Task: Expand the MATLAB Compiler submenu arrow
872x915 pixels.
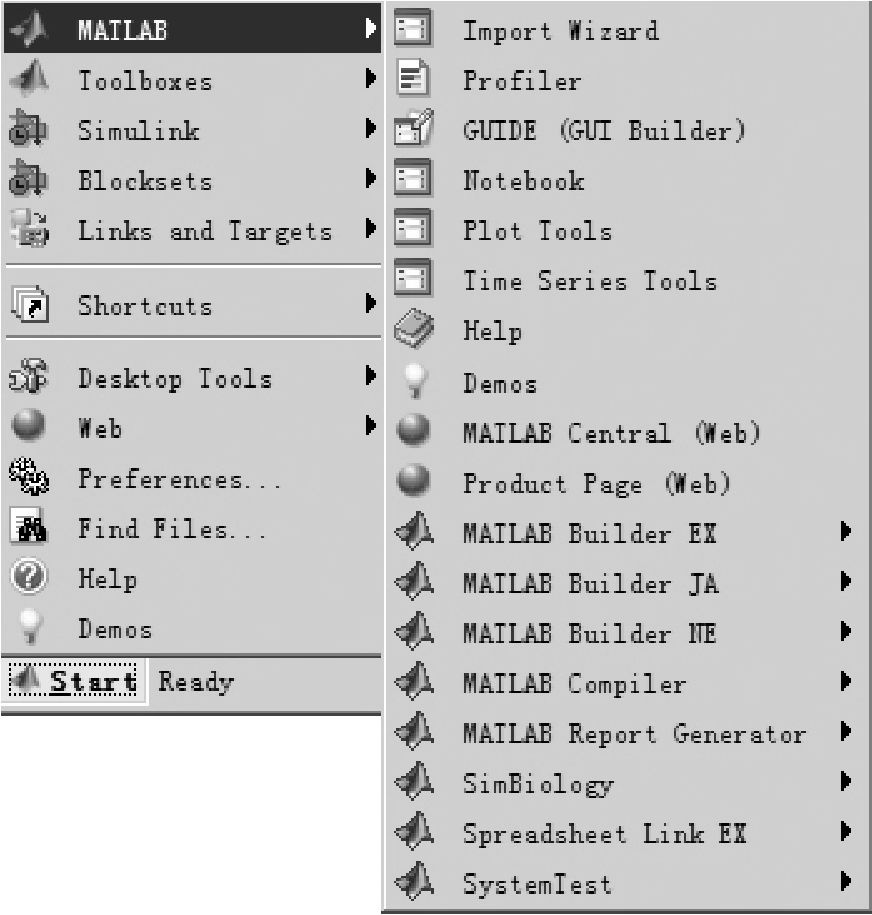Action: [846, 683]
